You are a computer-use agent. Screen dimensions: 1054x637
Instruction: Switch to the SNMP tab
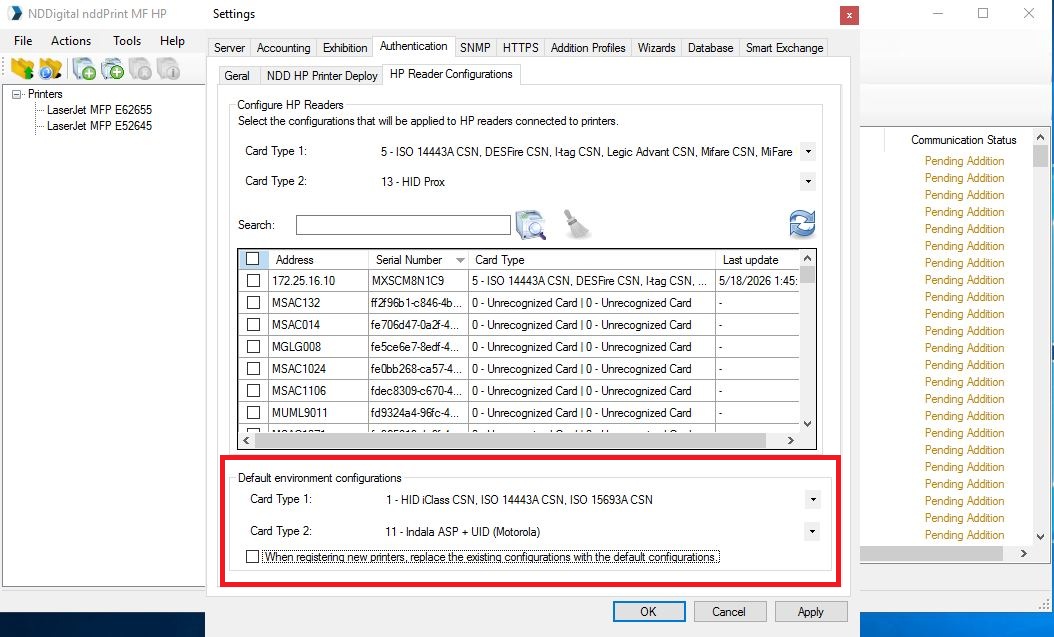pyautogui.click(x=475, y=48)
